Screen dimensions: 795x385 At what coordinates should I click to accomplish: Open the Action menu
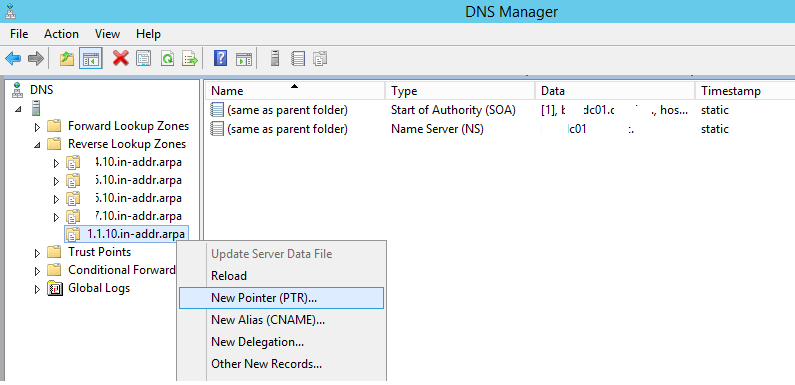click(x=61, y=34)
